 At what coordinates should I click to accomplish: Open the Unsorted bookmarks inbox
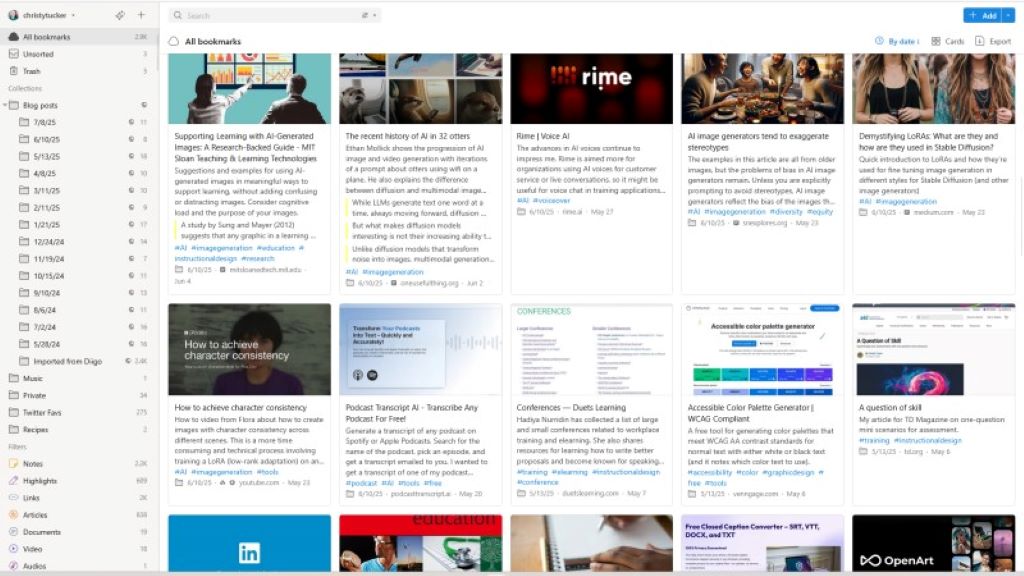(38, 54)
